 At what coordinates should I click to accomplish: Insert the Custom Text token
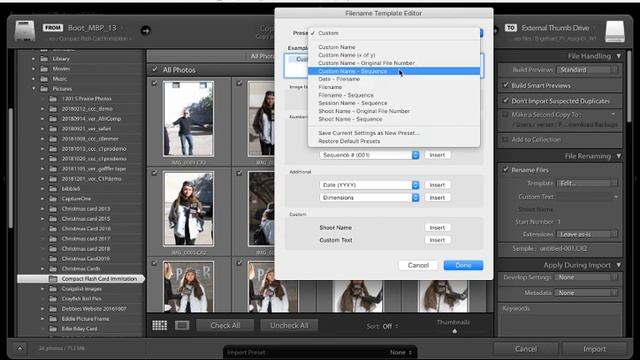click(x=437, y=240)
